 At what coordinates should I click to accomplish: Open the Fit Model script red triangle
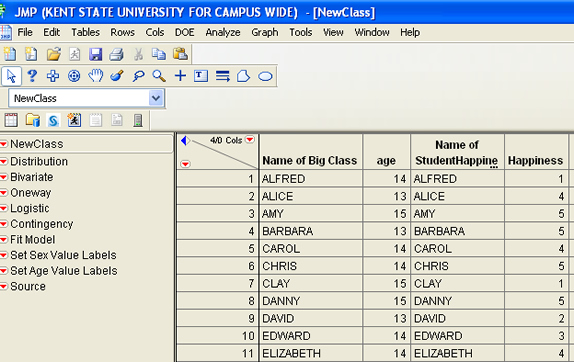point(4,240)
